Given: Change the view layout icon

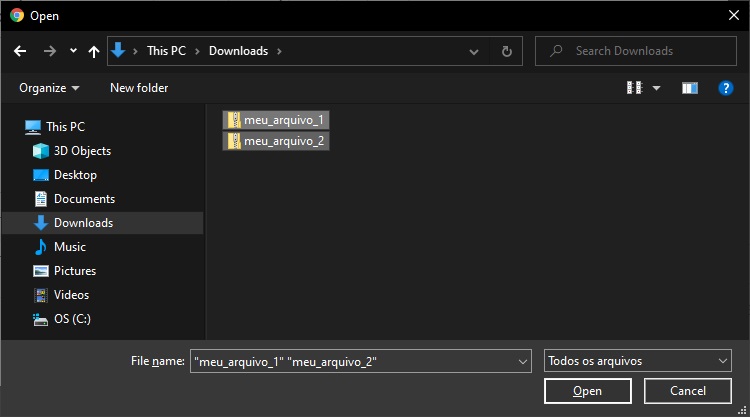Looking at the screenshot, I should [x=635, y=88].
